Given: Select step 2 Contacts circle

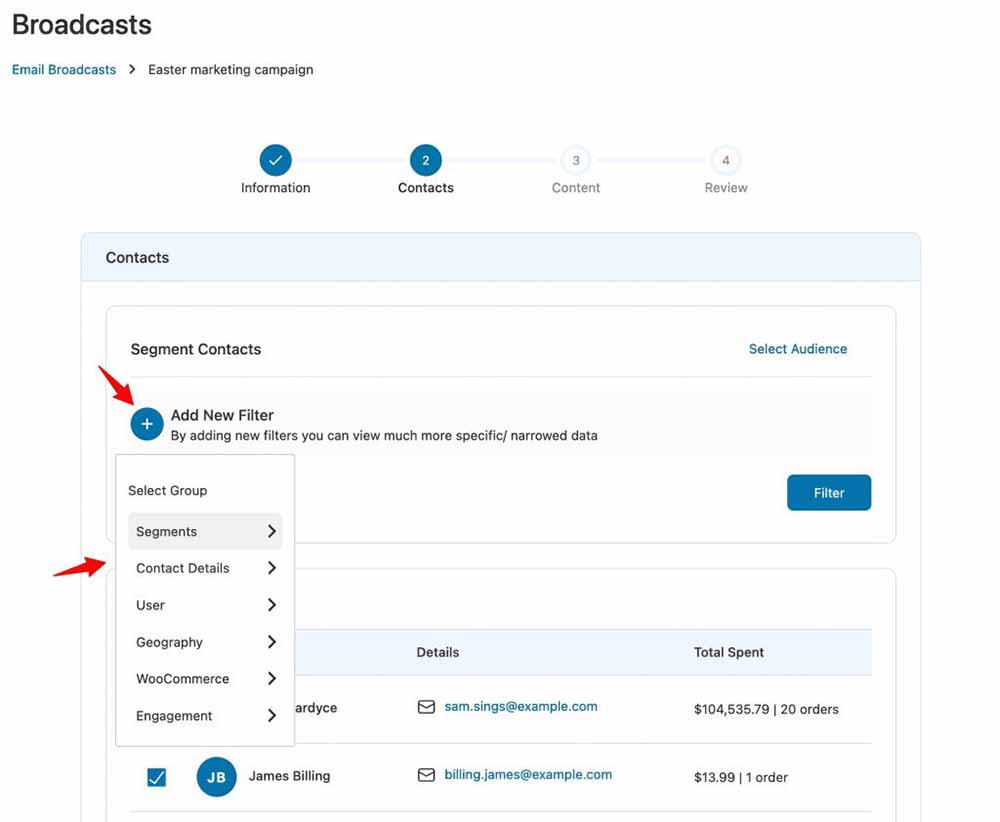Looking at the screenshot, I should (425, 160).
